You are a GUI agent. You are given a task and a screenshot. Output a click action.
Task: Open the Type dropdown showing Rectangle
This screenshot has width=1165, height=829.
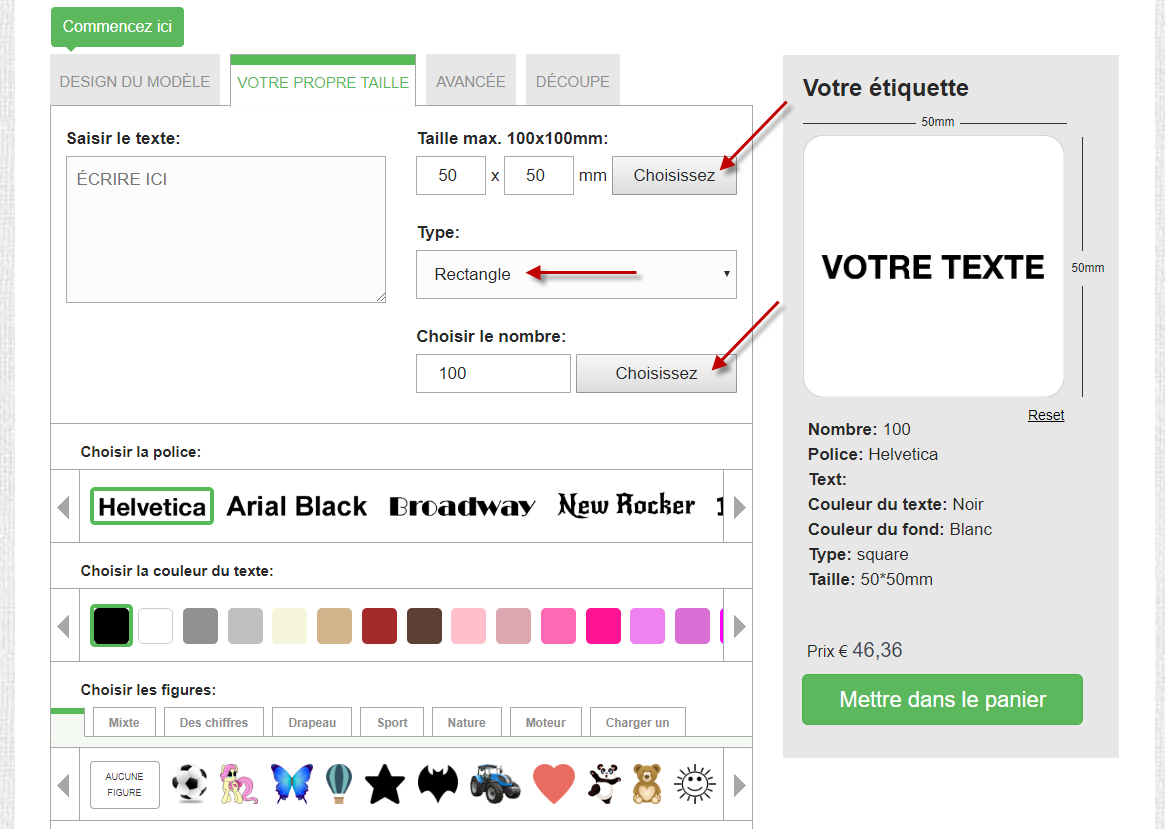[576, 274]
